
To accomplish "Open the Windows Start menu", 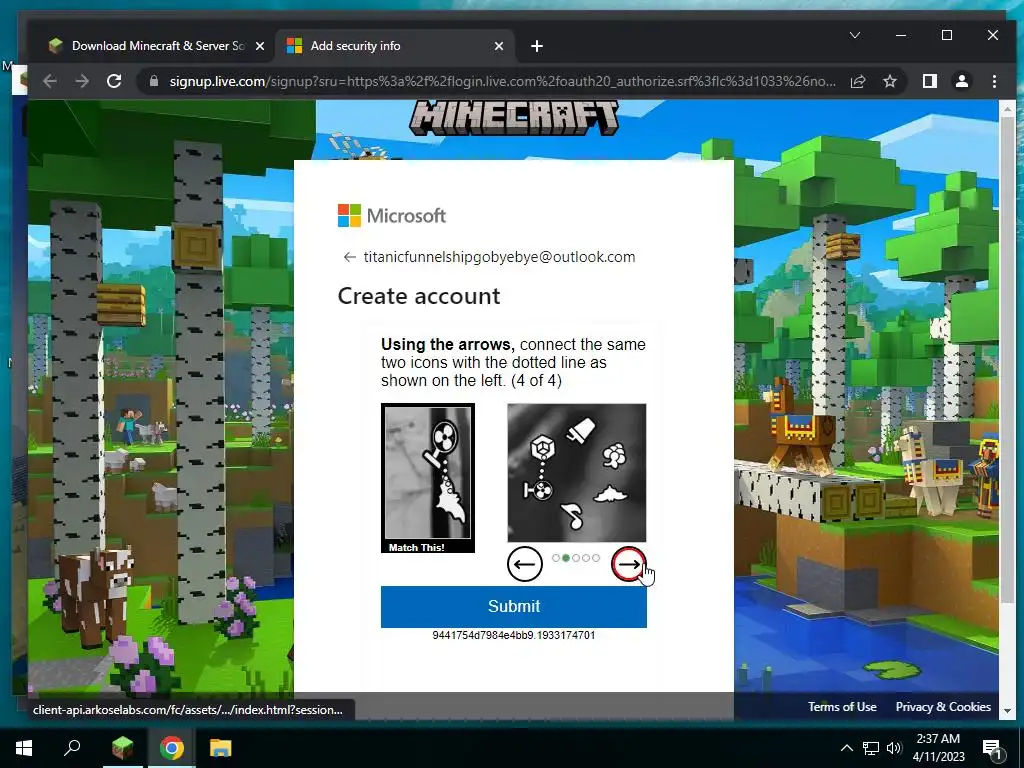I will coord(24,748).
